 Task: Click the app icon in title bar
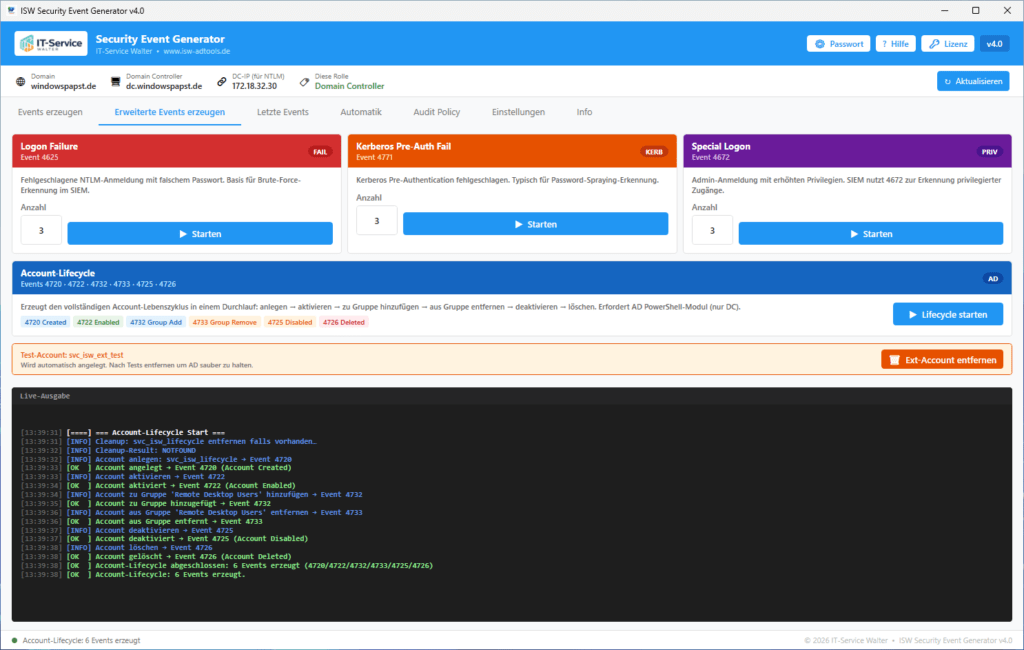coord(11,10)
